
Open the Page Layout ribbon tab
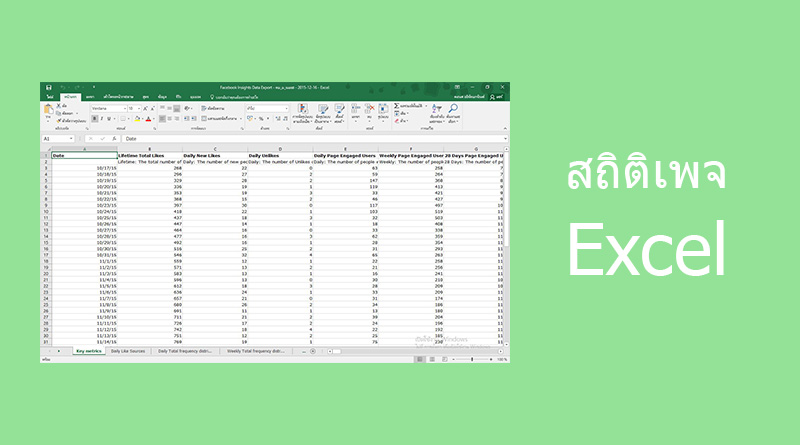pos(118,97)
